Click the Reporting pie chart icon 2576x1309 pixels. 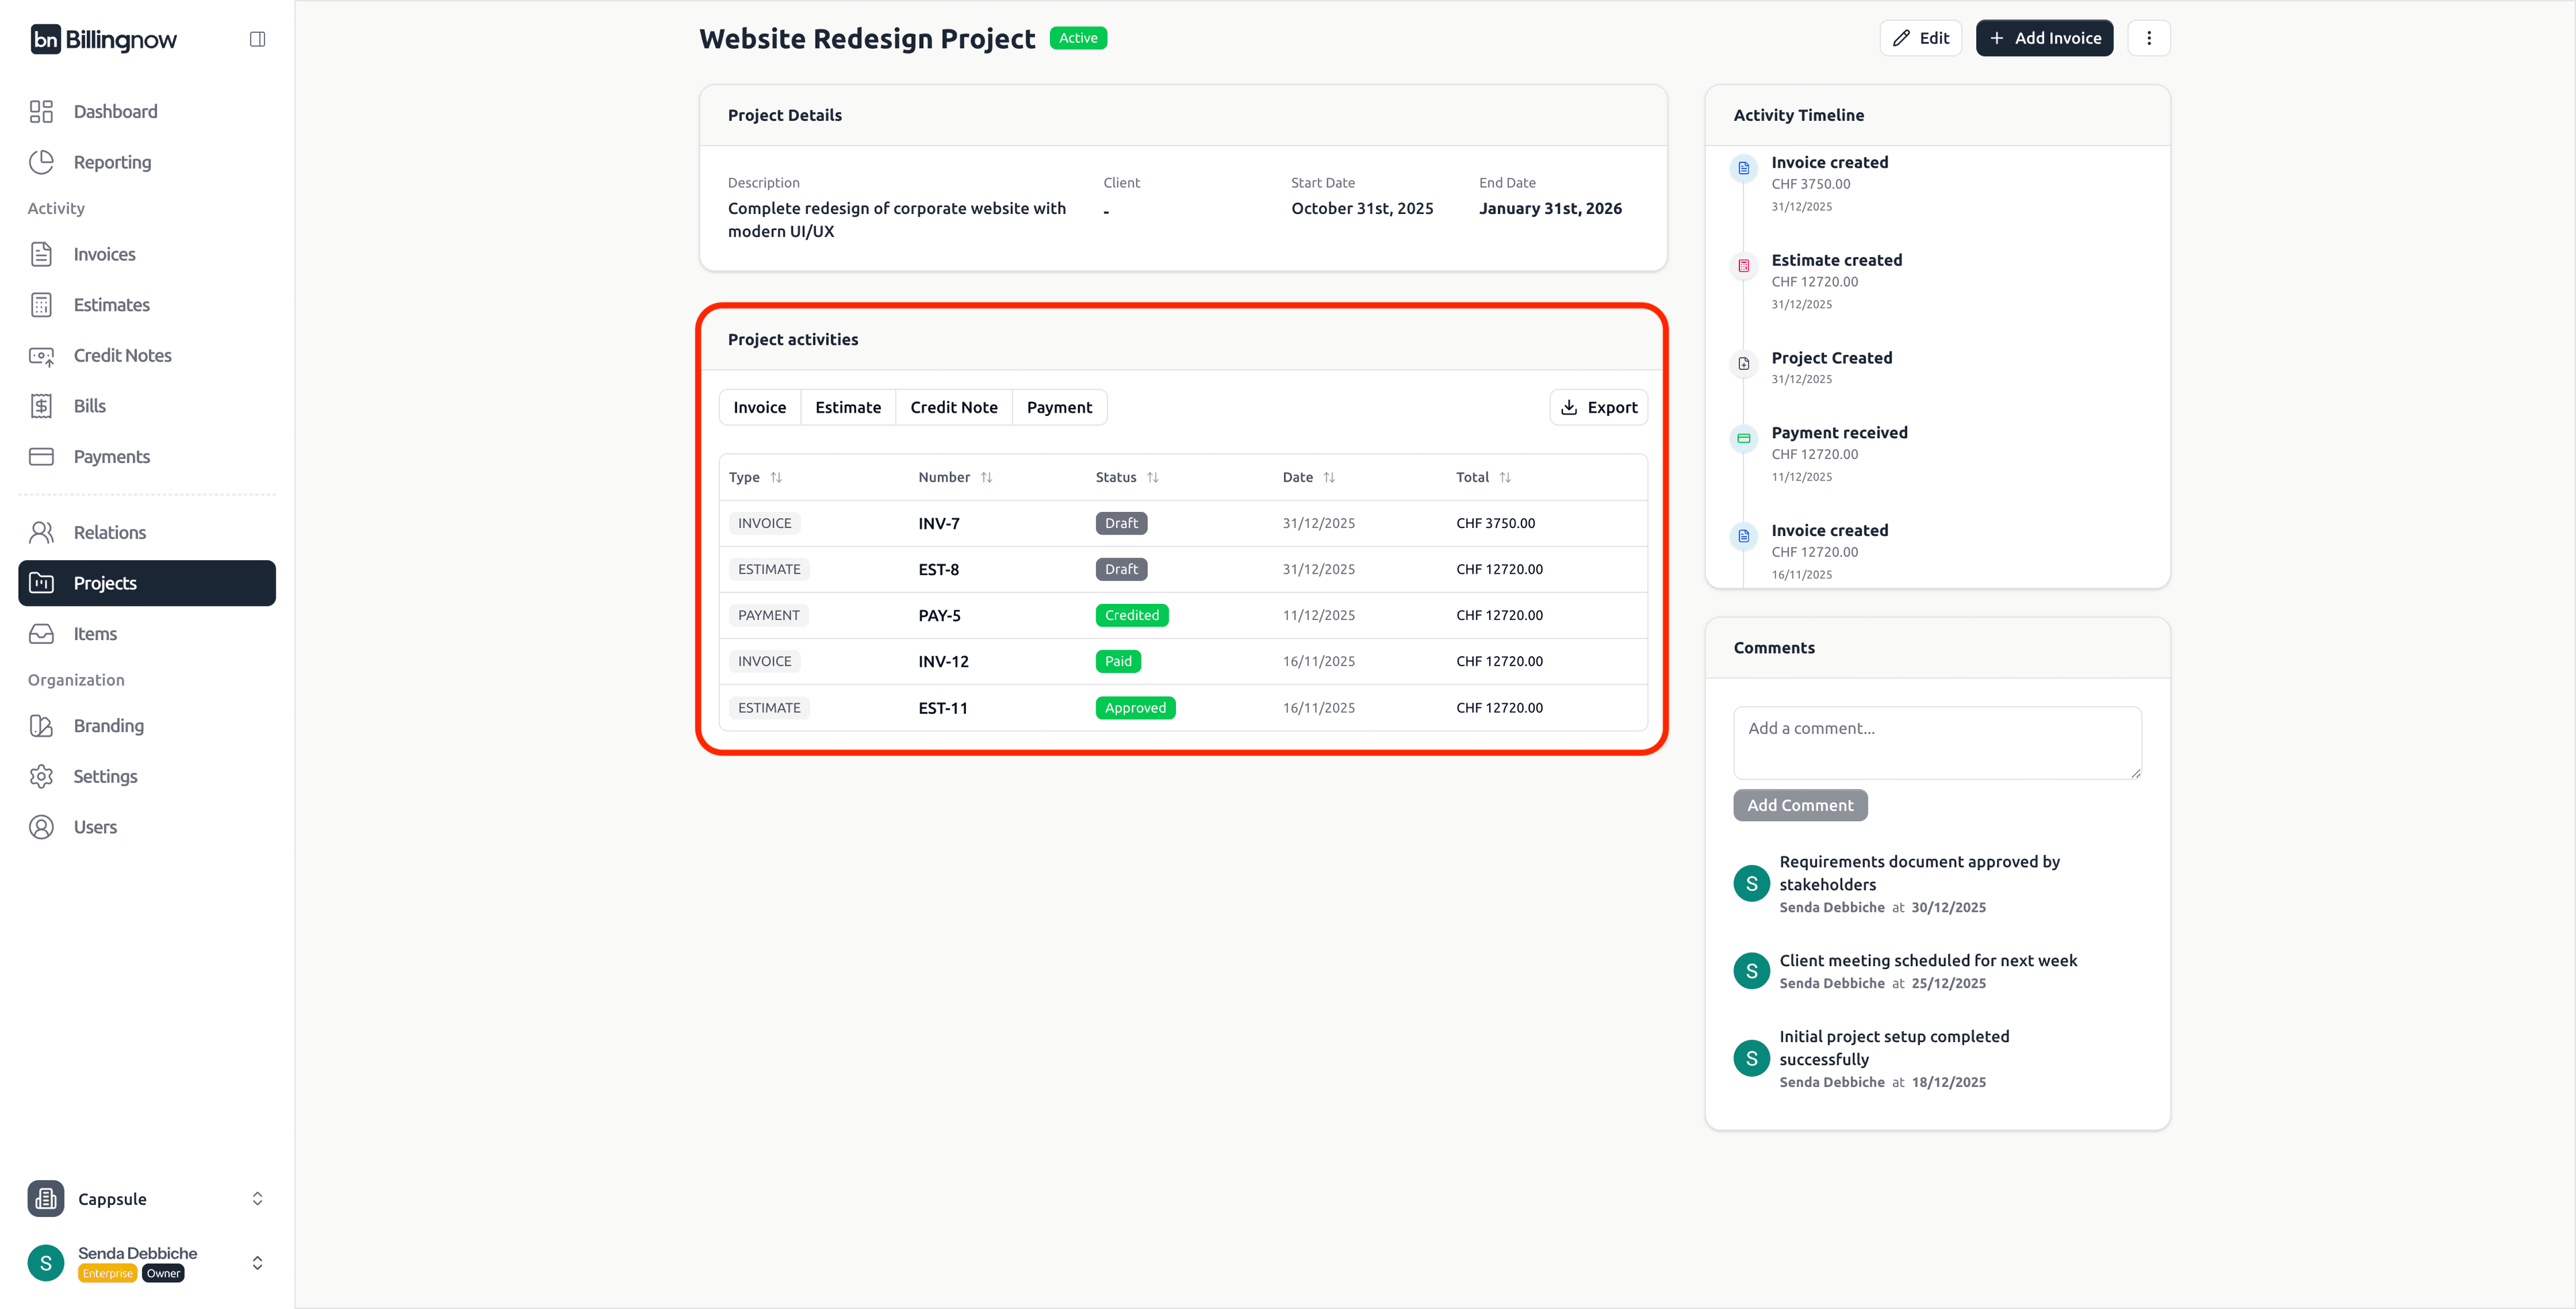pos(41,162)
